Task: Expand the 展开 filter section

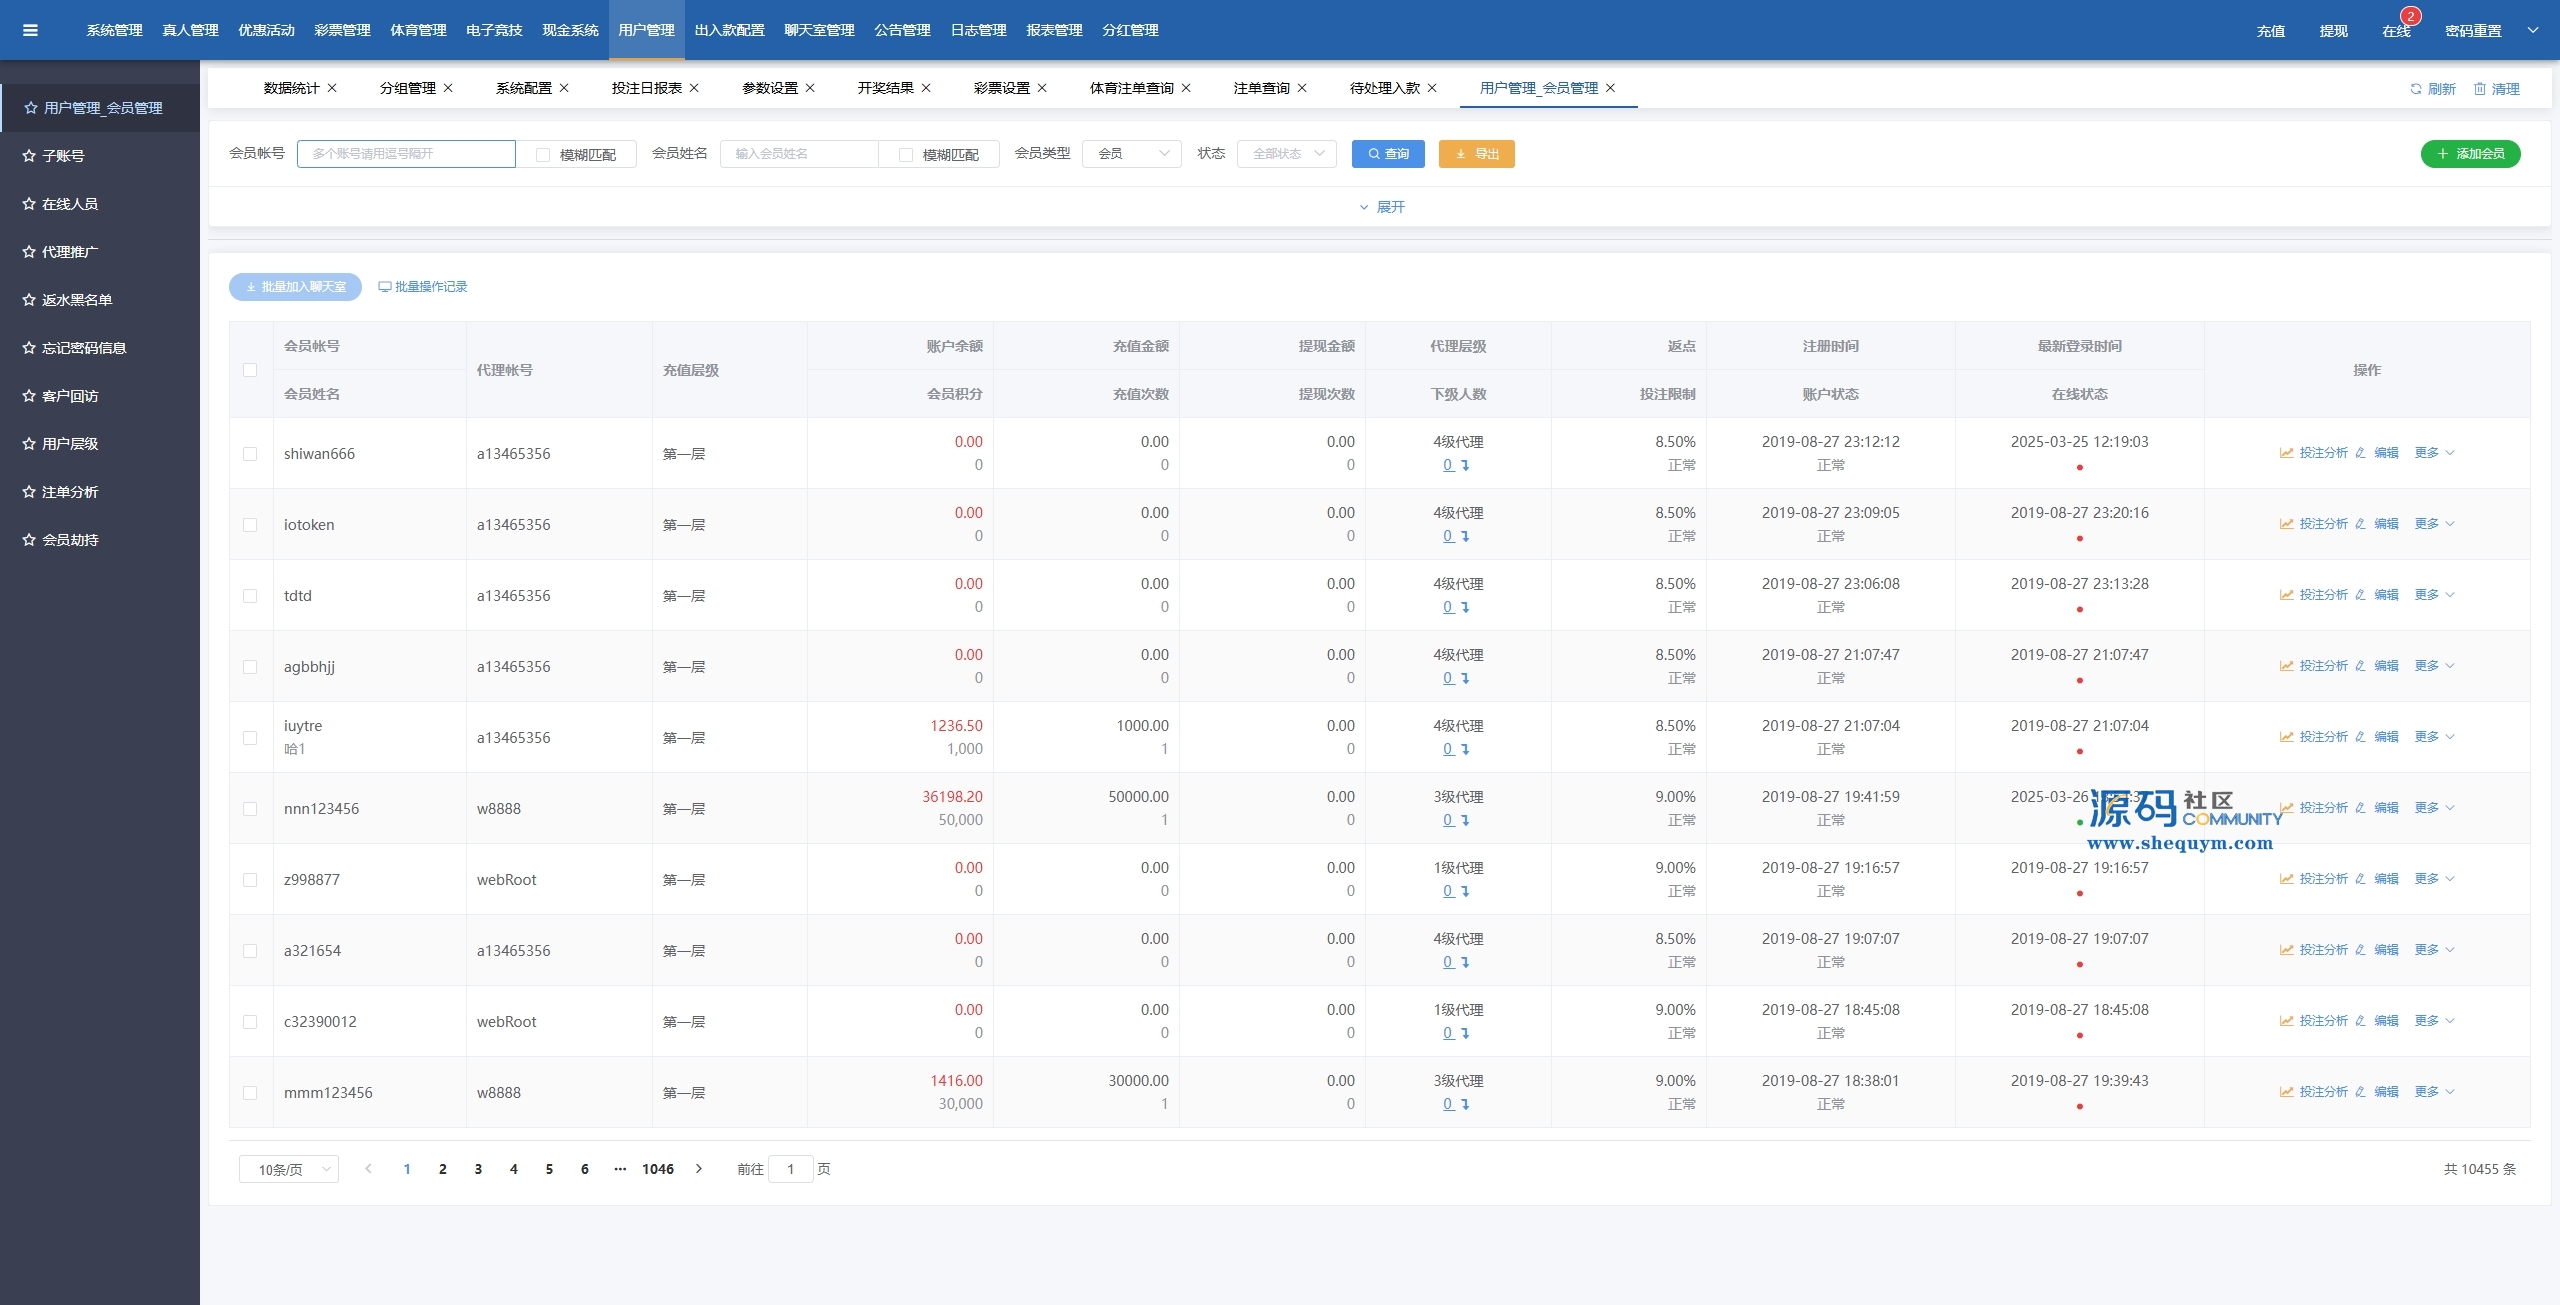Action: click(1381, 207)
